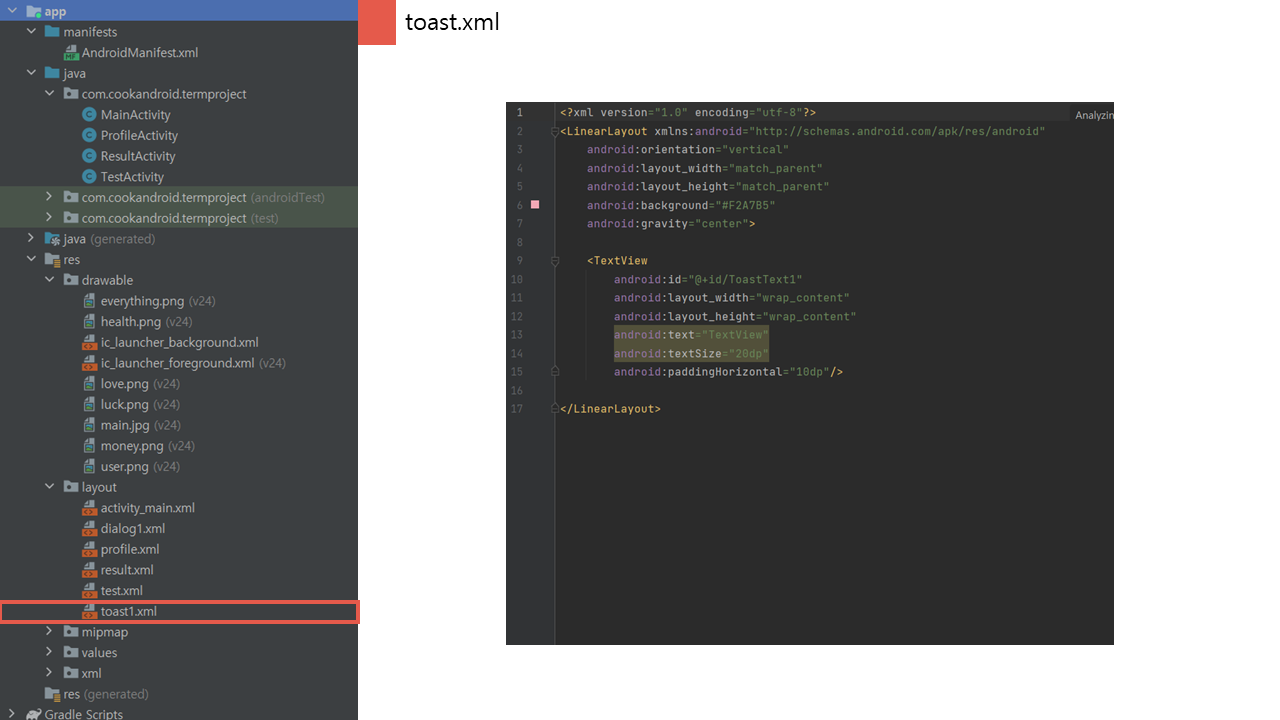This screenshot has height=720, width=1280.
Task: Collapse the app module node
Action: click(12, 11)
